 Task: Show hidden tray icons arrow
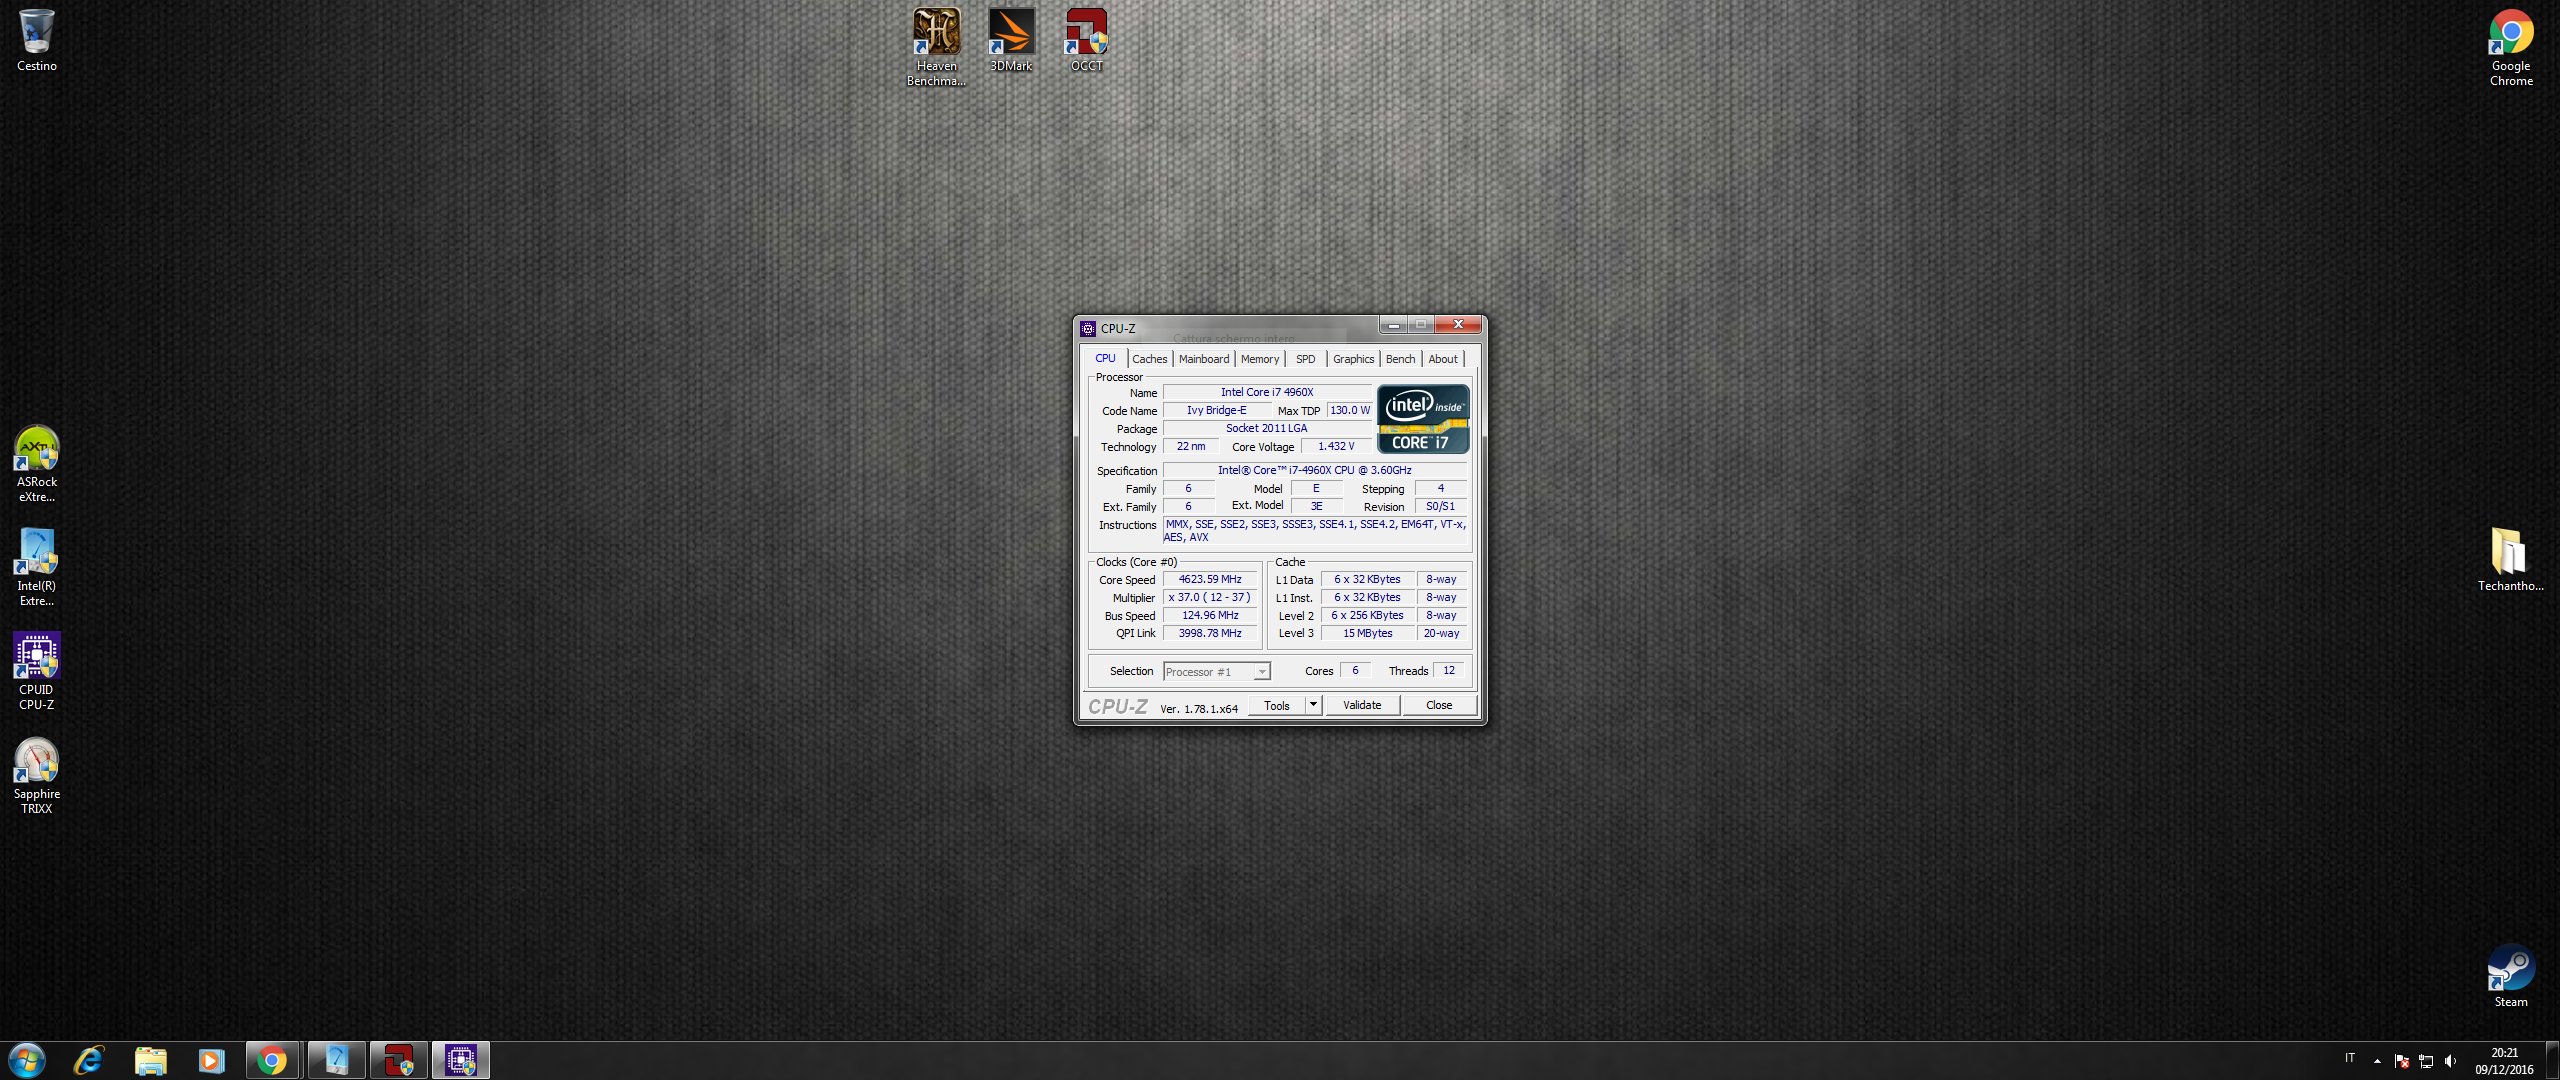coord(2377,1061)
